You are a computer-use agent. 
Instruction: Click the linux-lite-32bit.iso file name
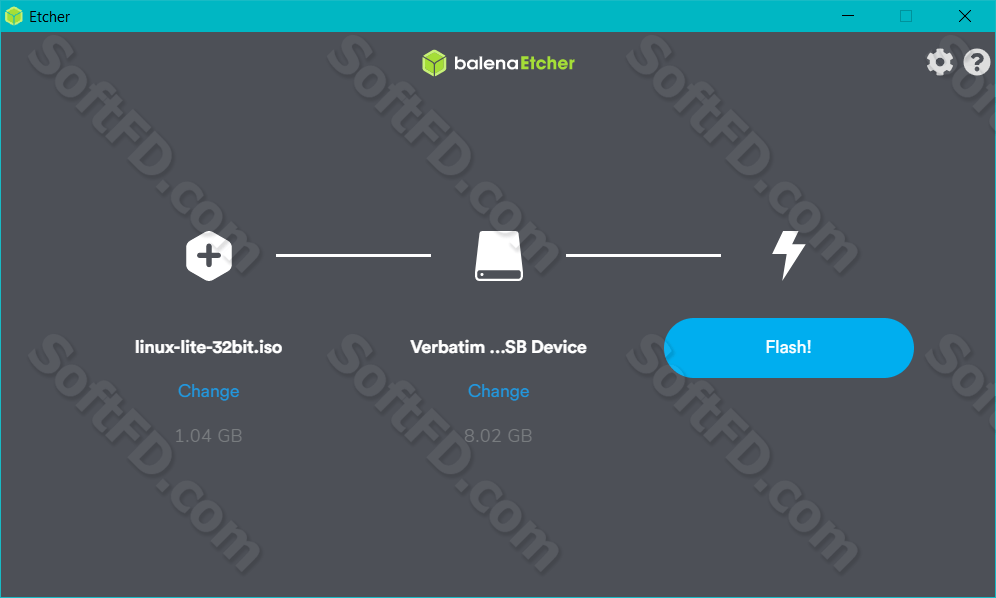(x=208, y=347)
